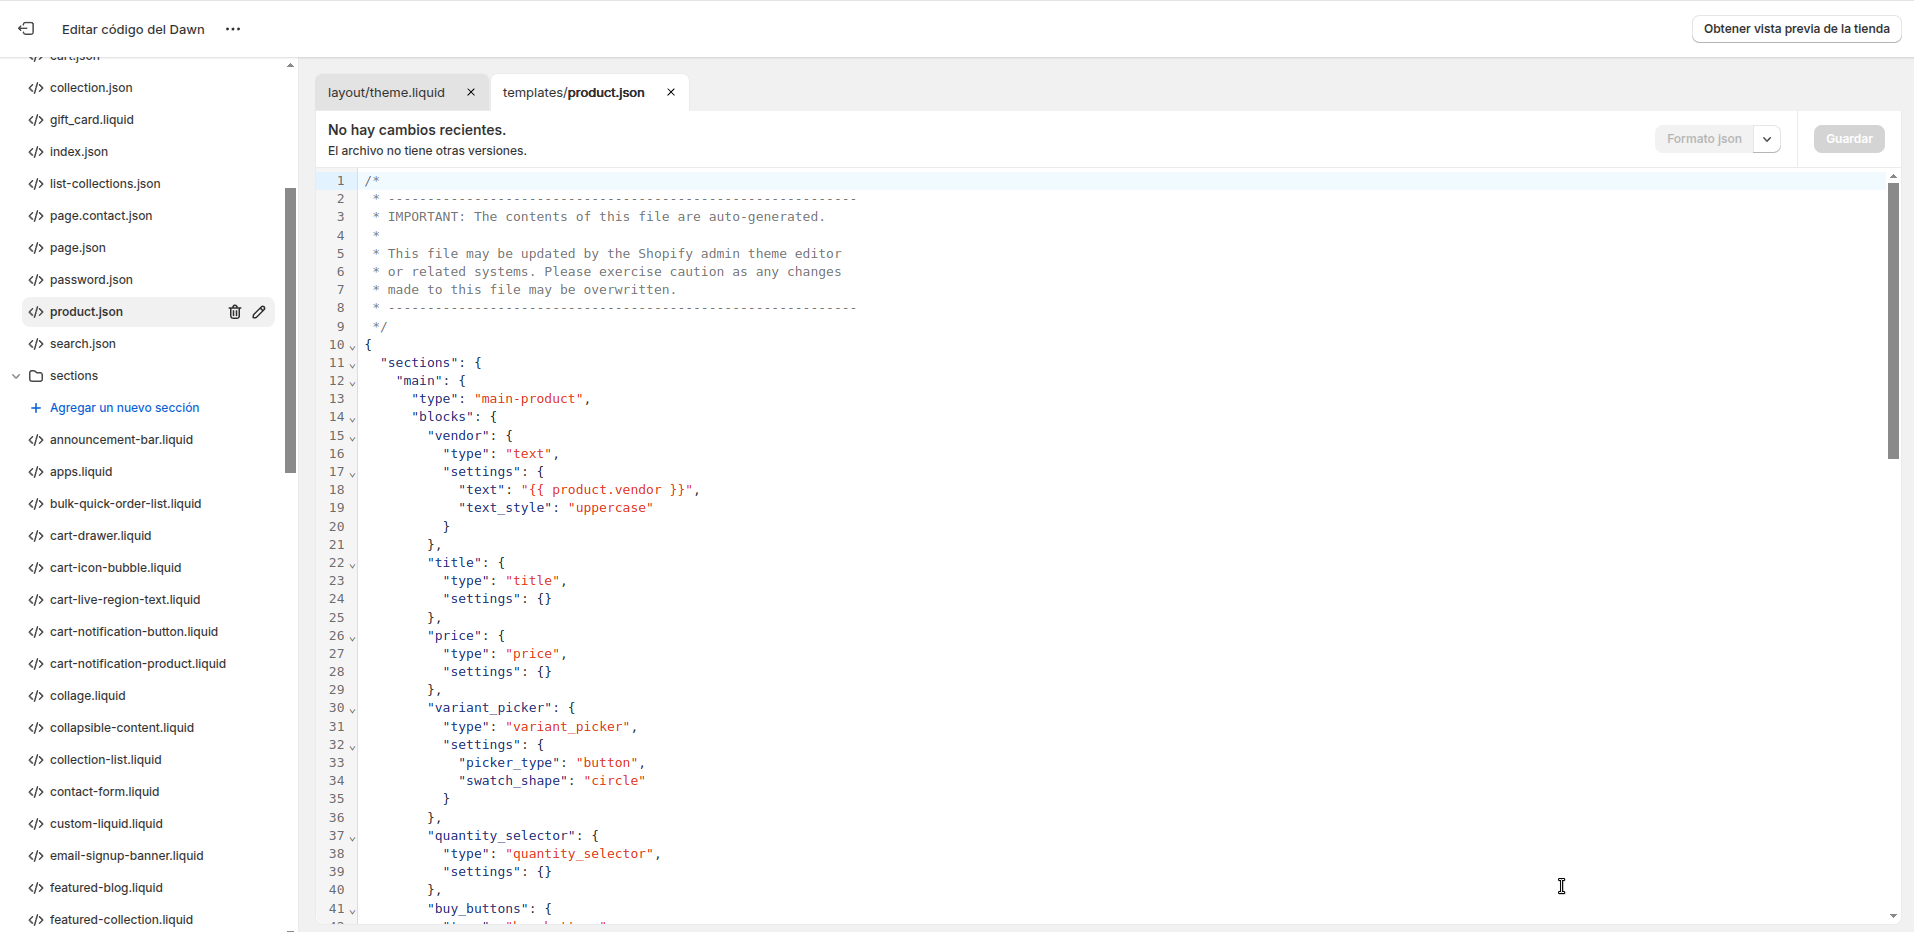
Task: Open the three-dot more actions menu
Action: [233, 29]
